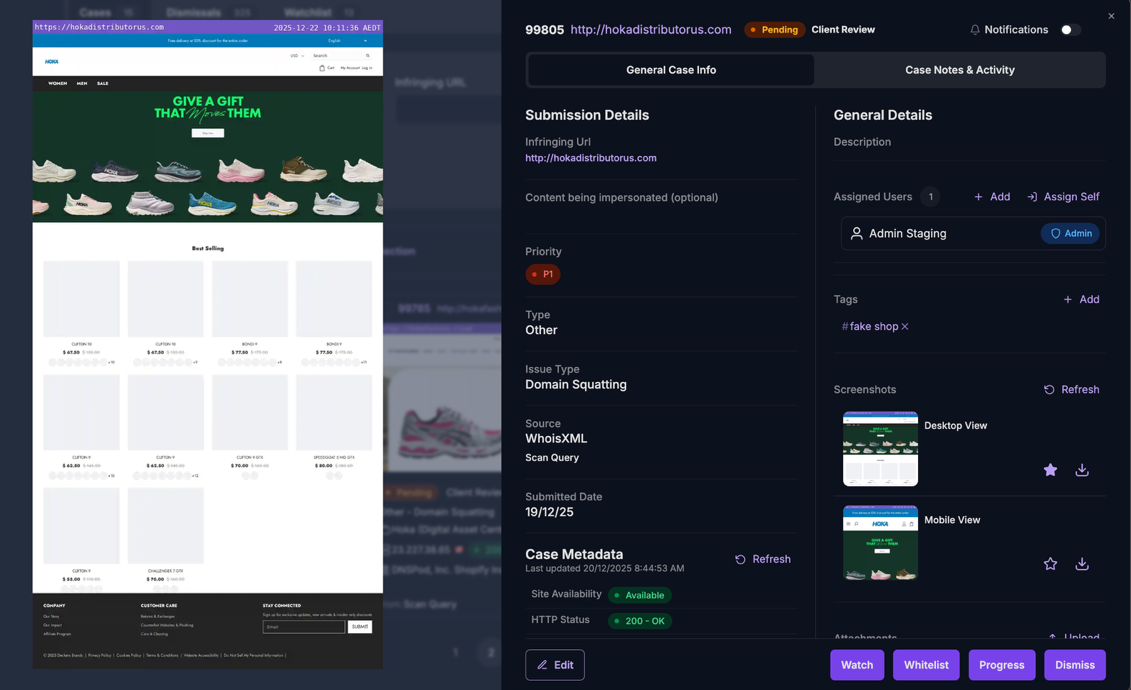Add an assigned user
1131x690 pixels.
click(x=992, y=197)
